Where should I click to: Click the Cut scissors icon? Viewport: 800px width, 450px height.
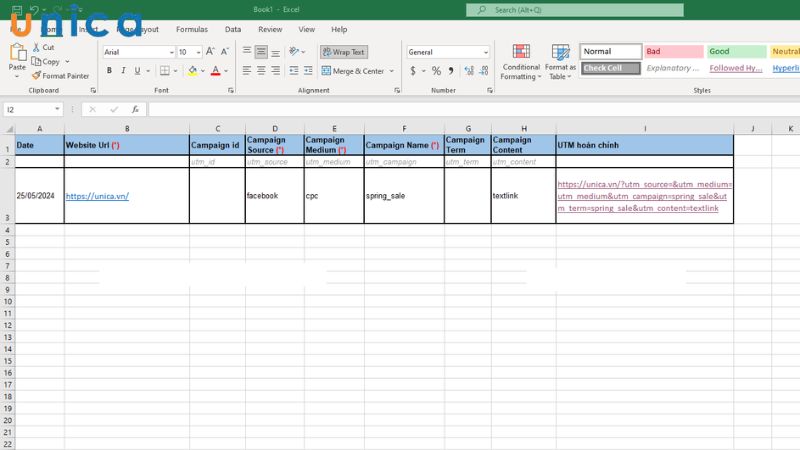point(36,47)
